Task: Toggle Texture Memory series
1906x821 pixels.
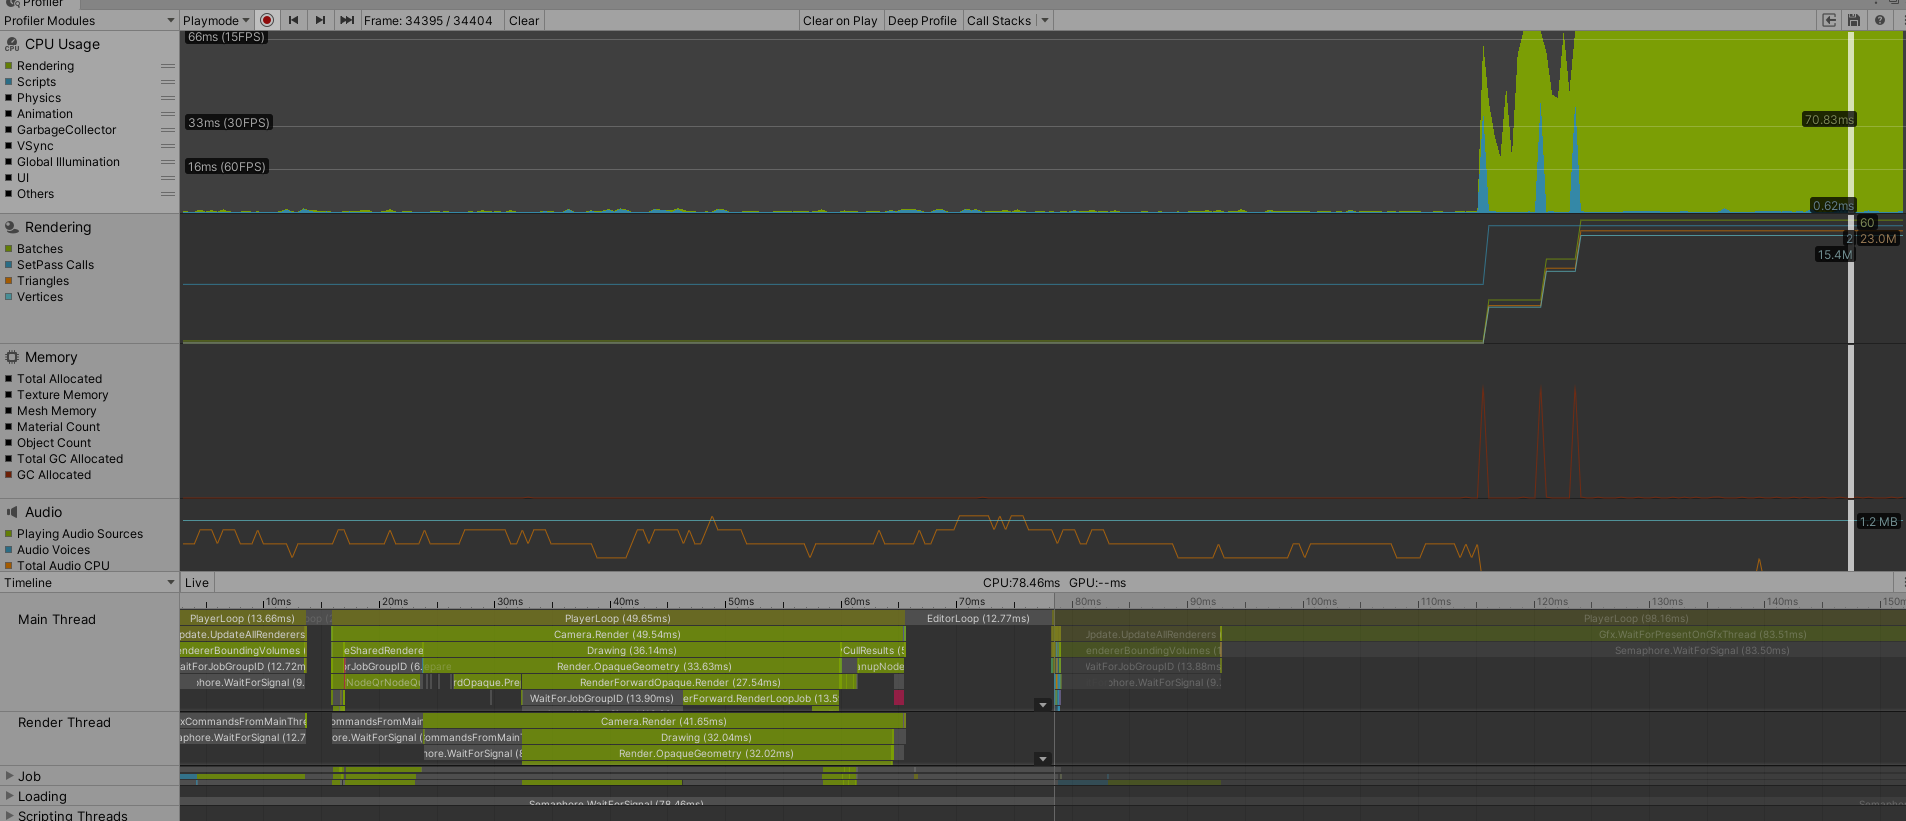Action: pyautogui.click(x=9, y=395)
